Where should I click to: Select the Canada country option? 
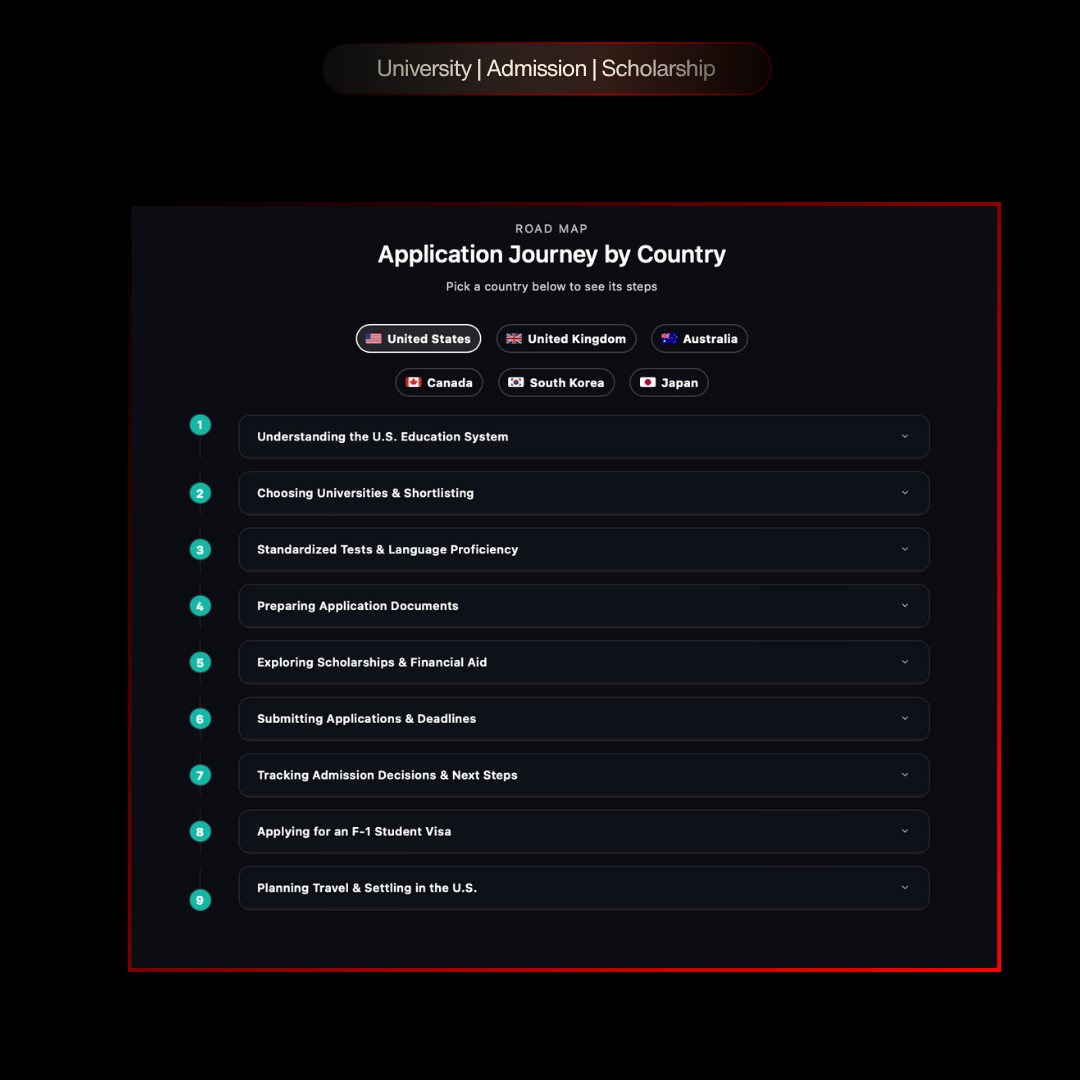[x=439, y=382]
